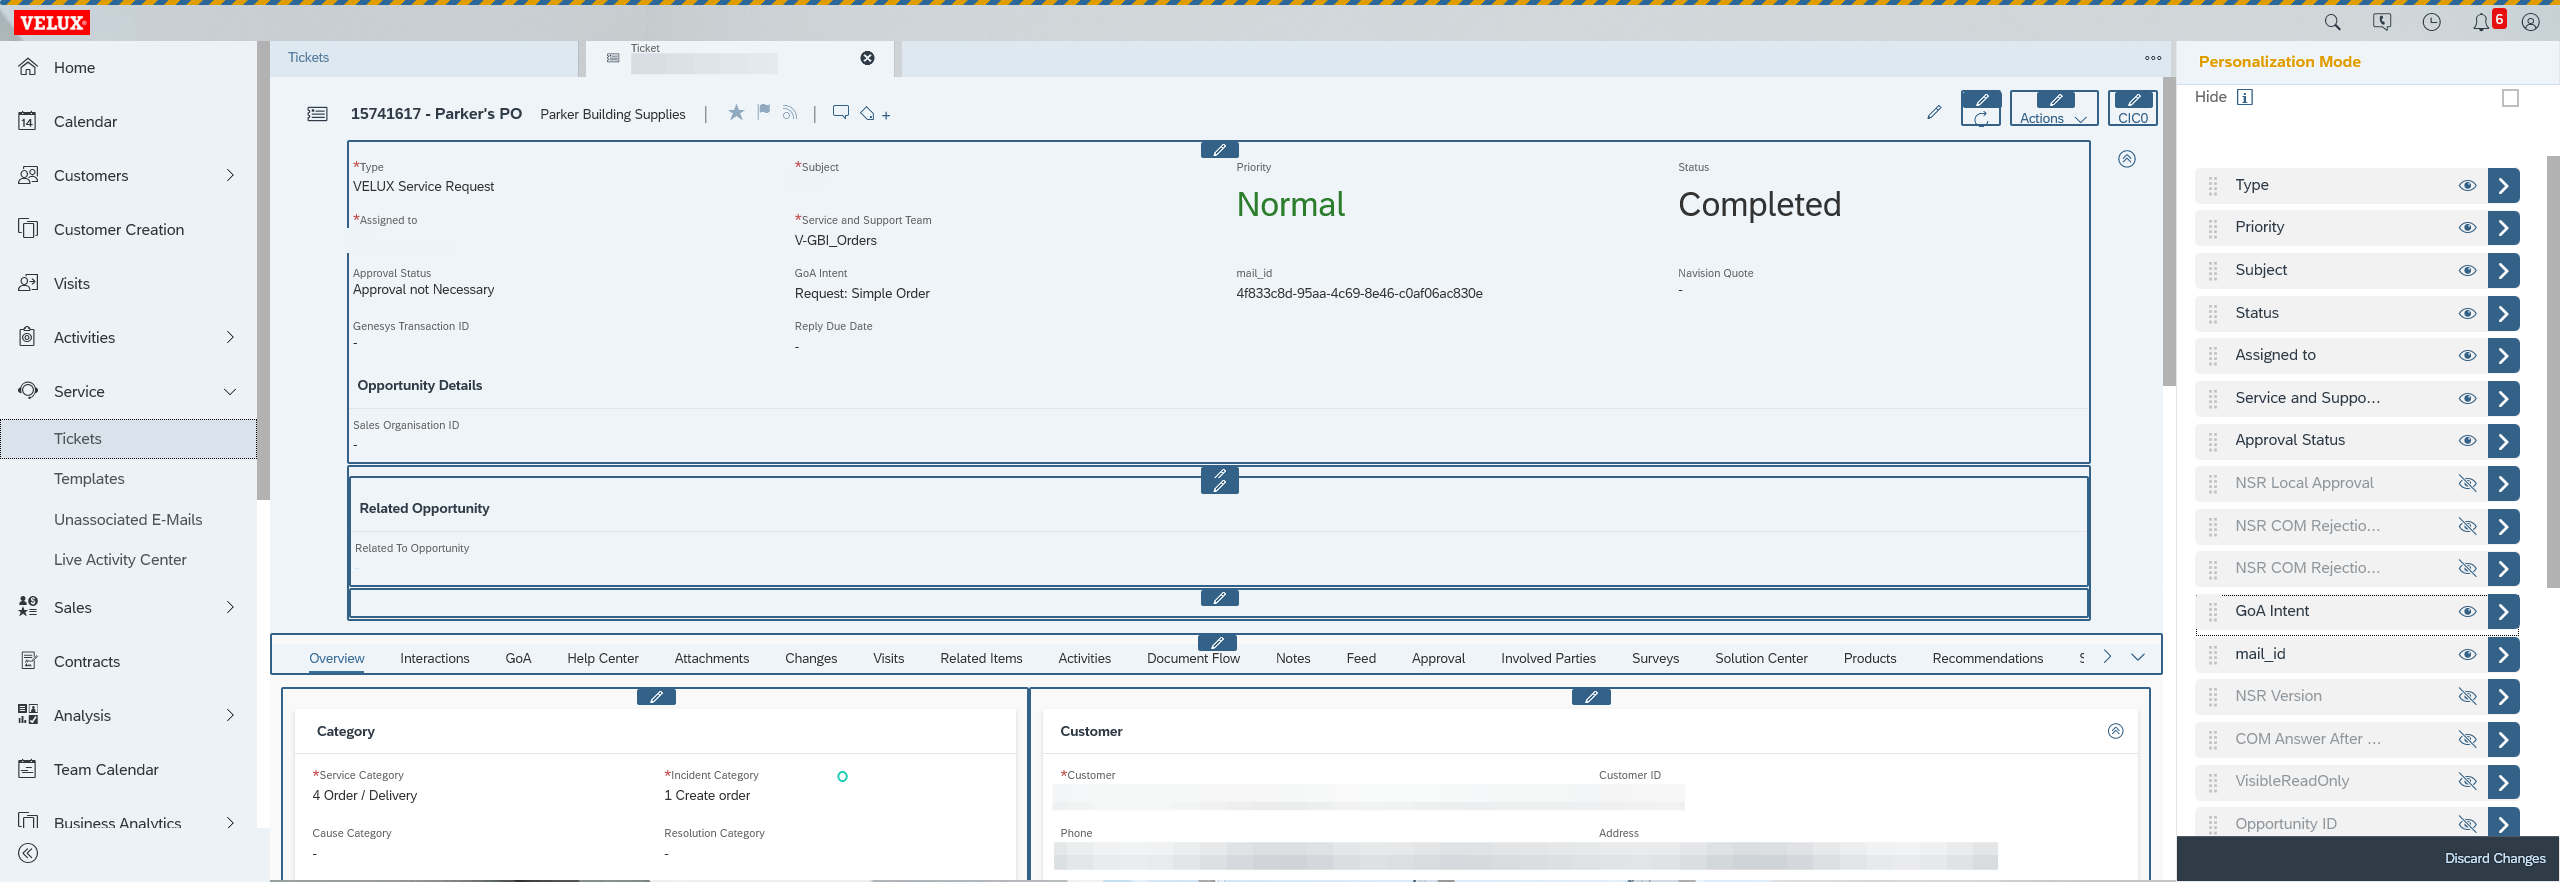The width and height of the screenshot is (2560, 882).
Task: Click the main content vertical scrollbar
Action: 2168,233
